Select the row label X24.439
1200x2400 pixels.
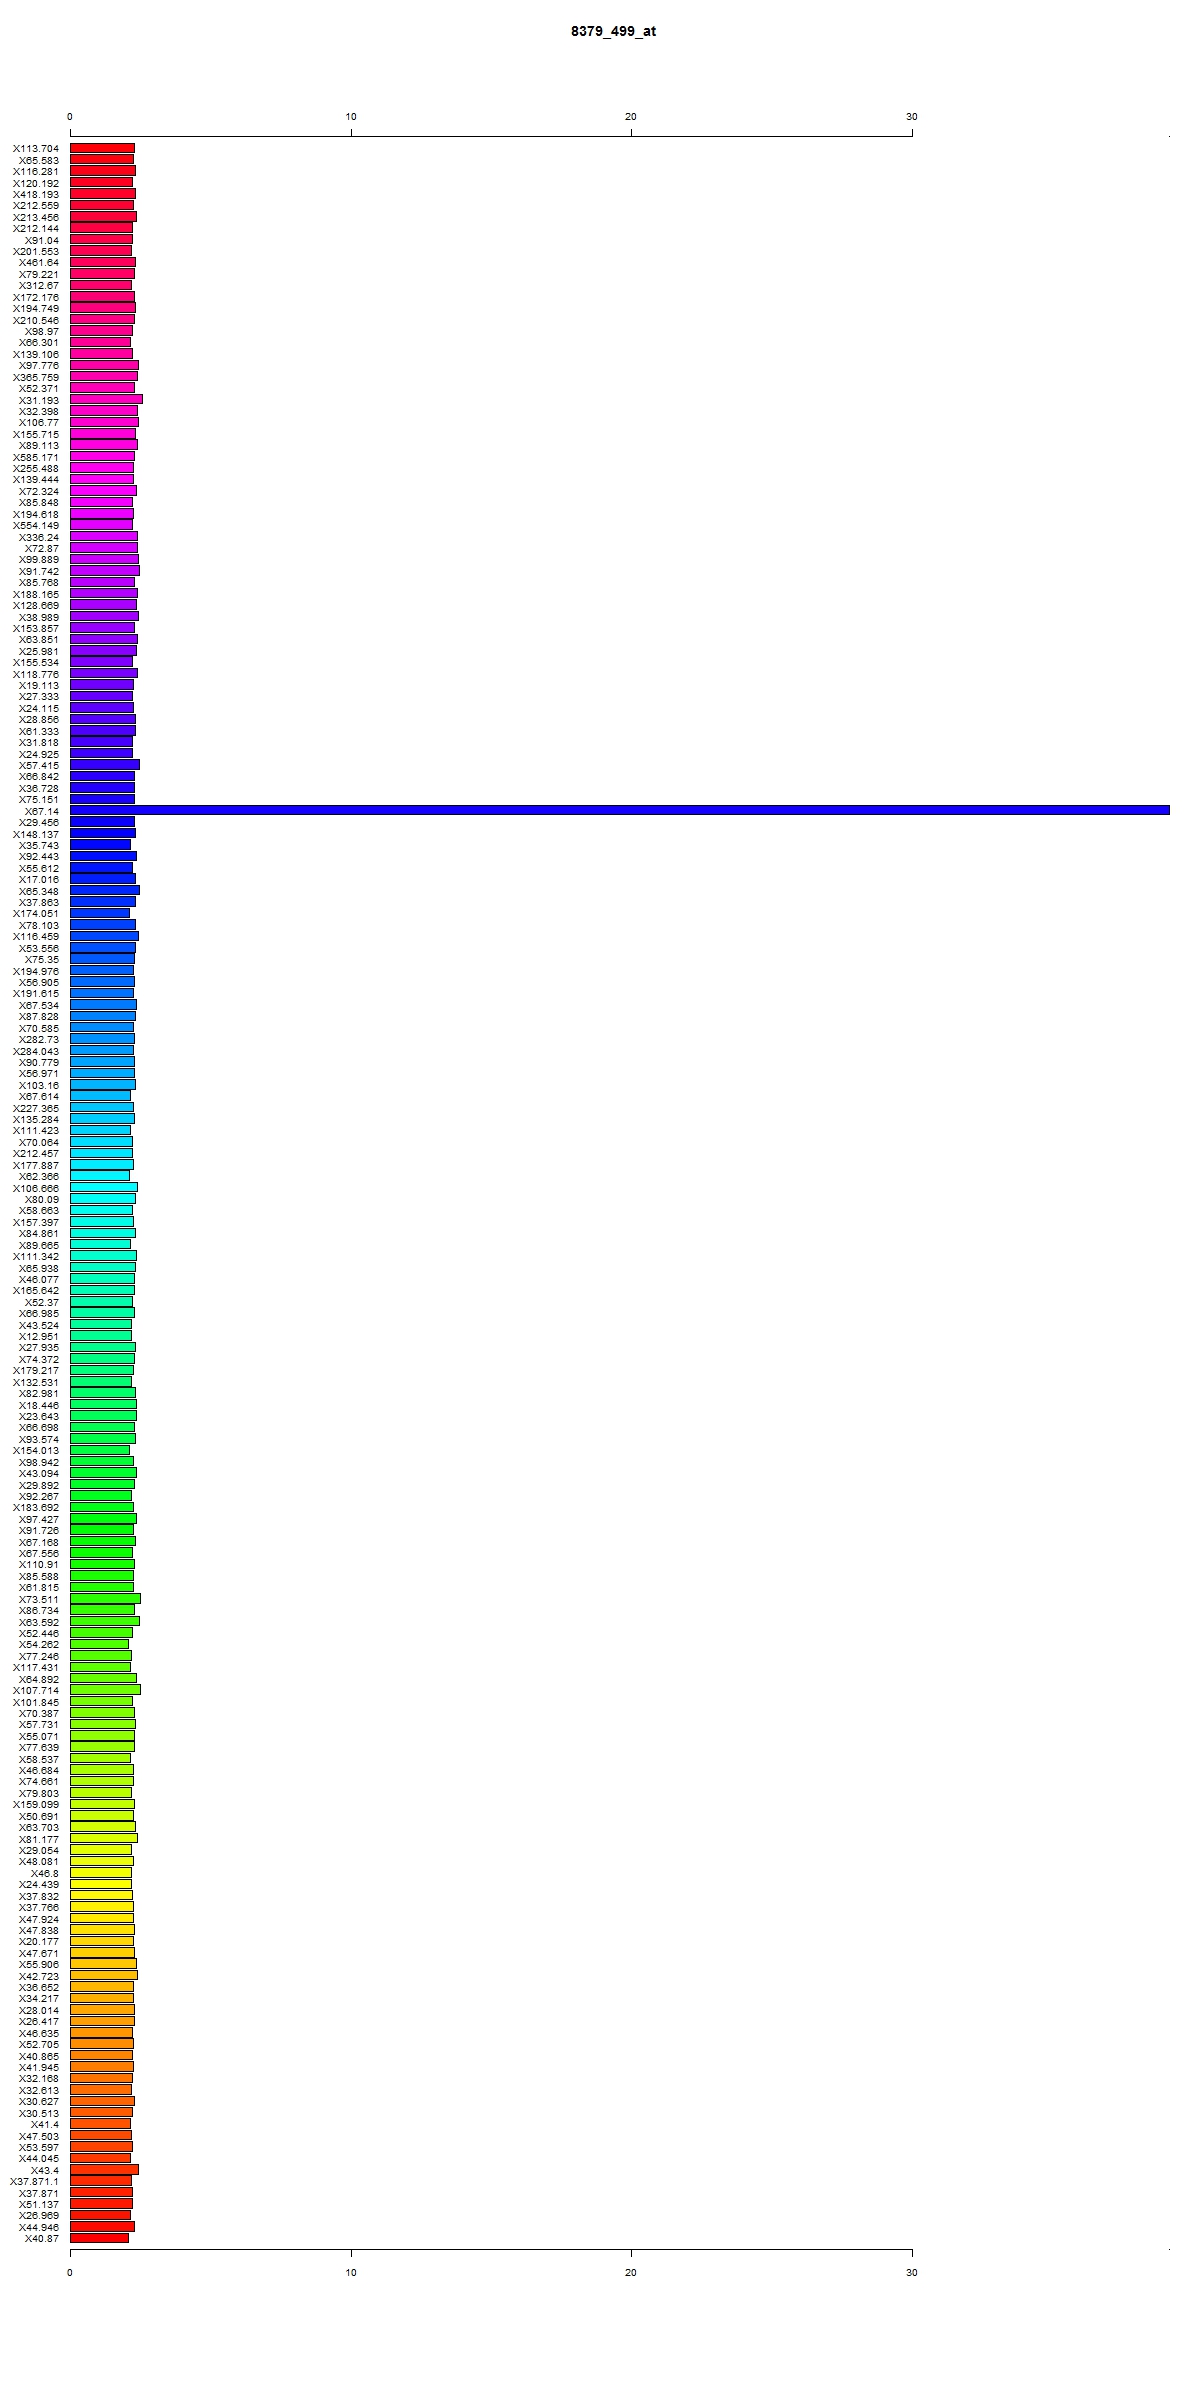pyautogui.click(x=39, y=1884)
